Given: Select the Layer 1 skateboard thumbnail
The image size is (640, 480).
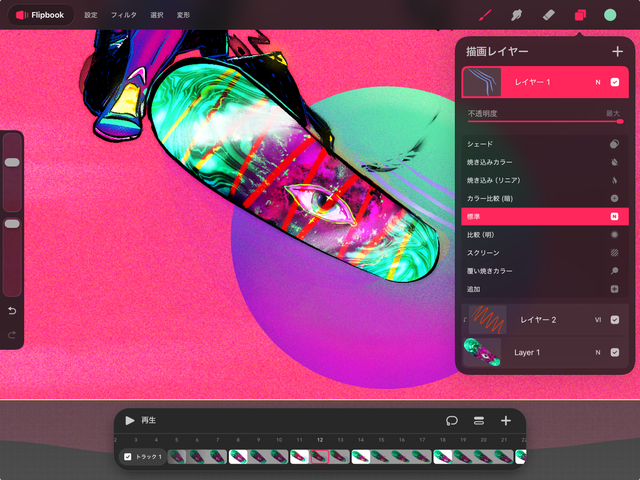Looking at the screenshot, I should pos(482,352).
